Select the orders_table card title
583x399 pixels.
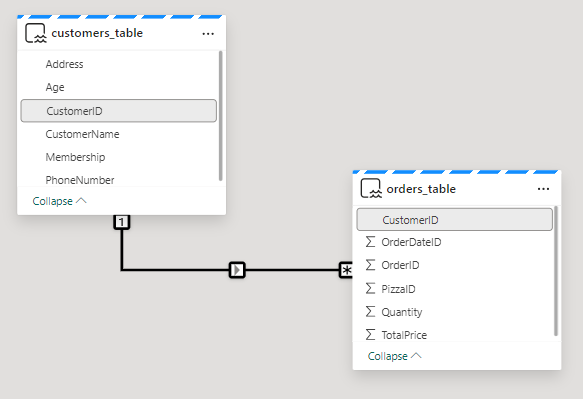[x=421, y=189]
